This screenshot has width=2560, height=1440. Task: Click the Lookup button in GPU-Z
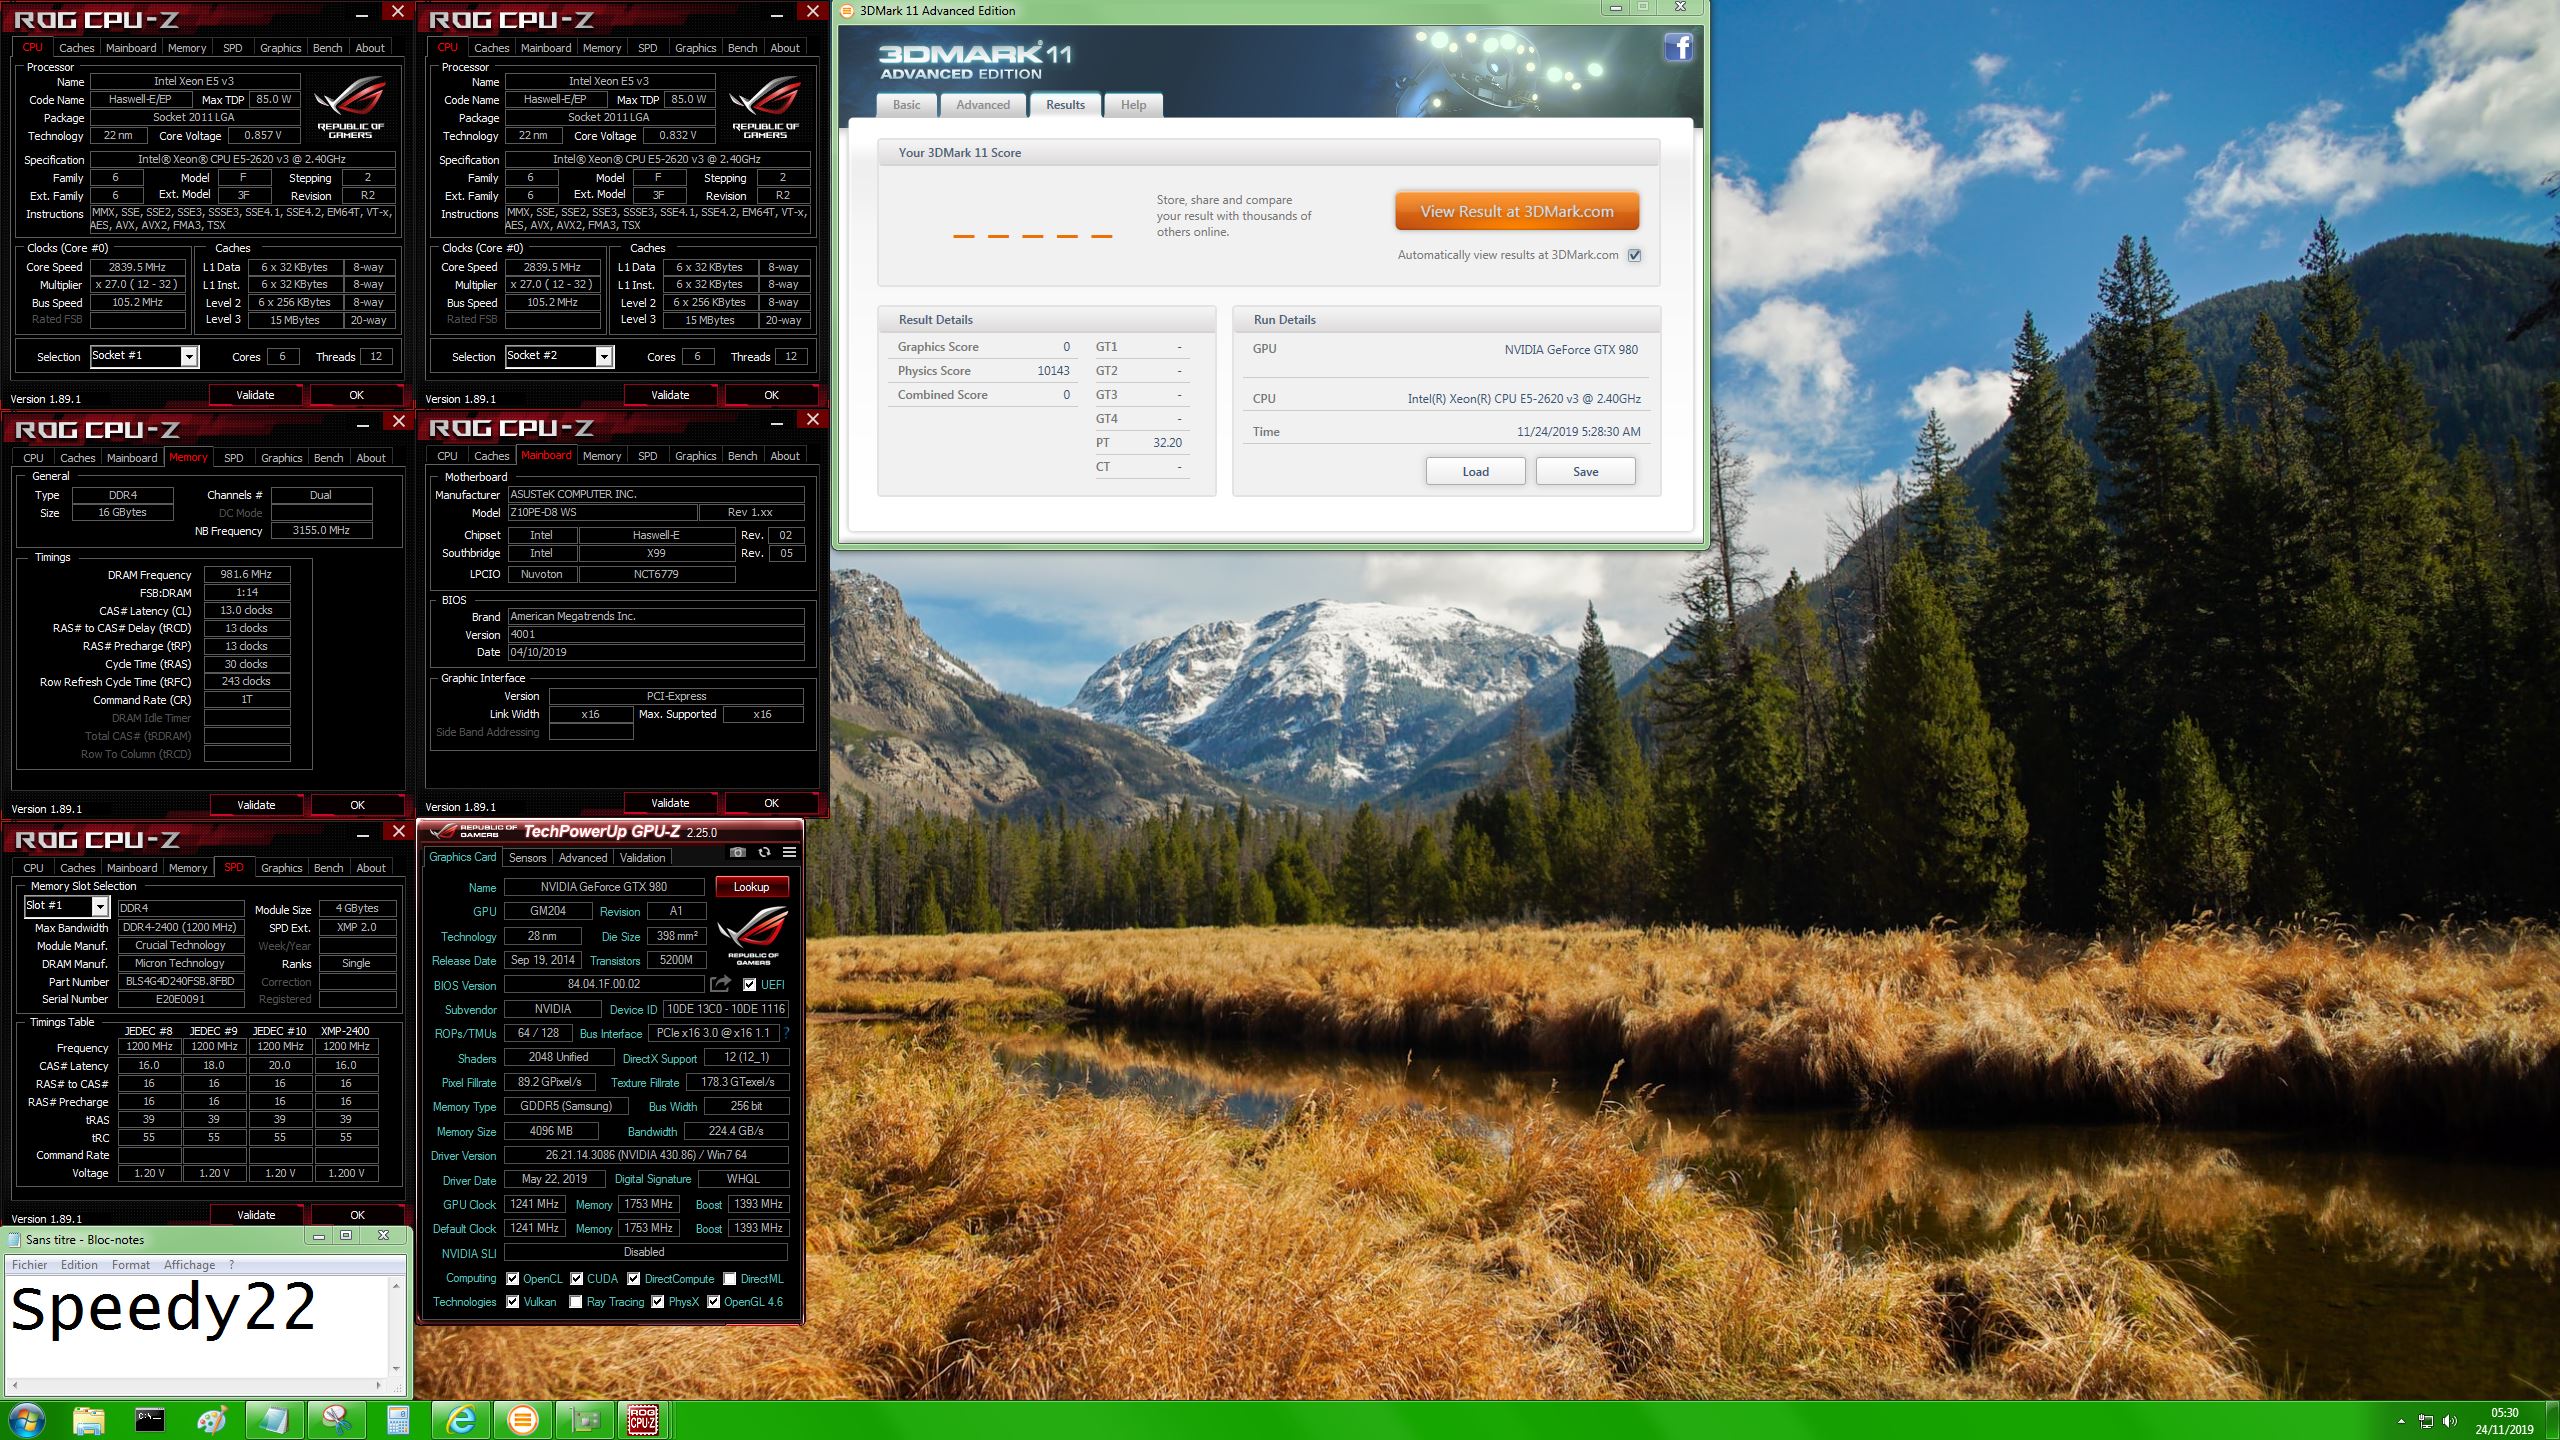pos(752,887)
